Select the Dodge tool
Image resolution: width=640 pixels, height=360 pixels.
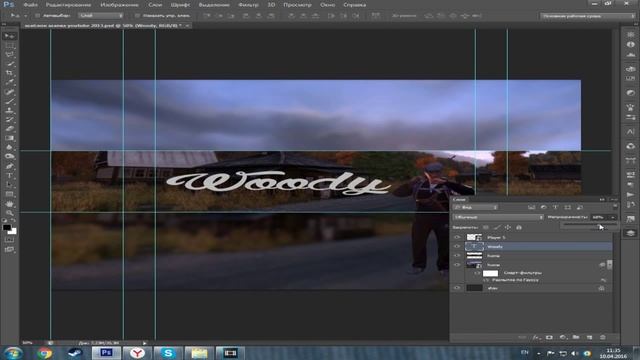tap(9, 156)
